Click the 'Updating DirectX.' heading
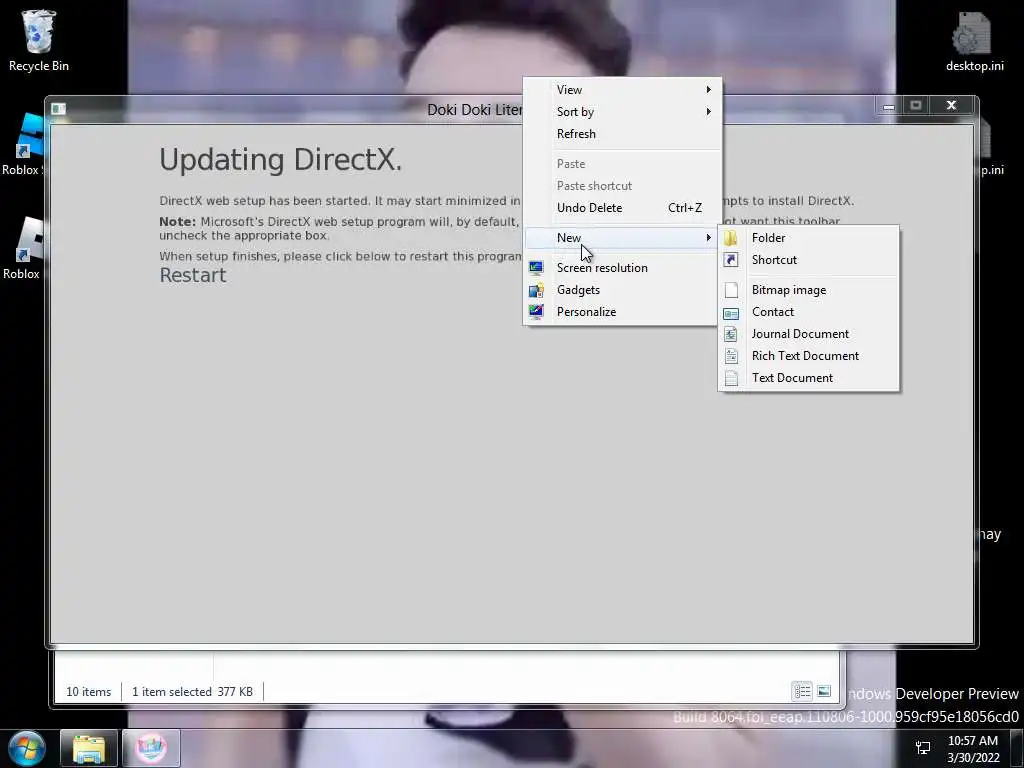Viewport: 1024px width, 768px height. (x=281, y=160)
